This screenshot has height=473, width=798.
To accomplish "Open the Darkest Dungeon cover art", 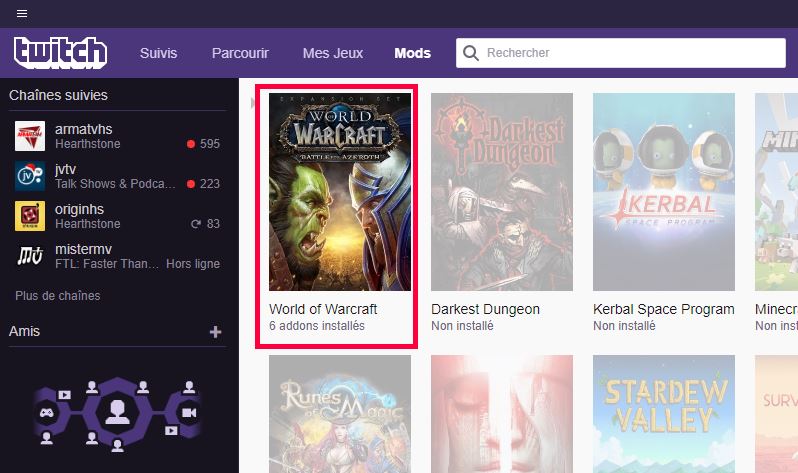I will click(x=502, y=192).
